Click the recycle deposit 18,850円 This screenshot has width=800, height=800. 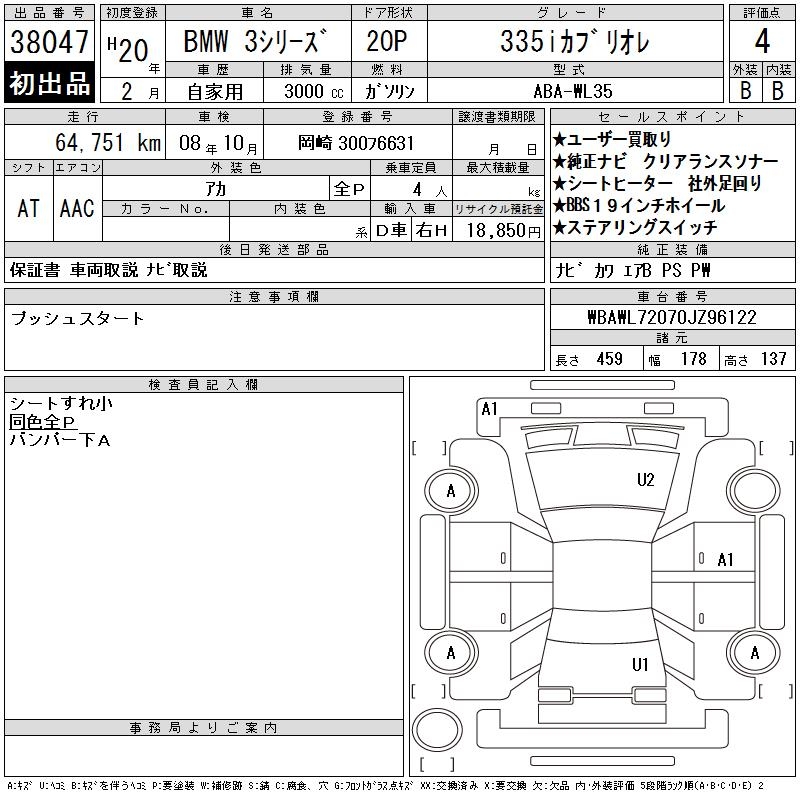point(504,231)
